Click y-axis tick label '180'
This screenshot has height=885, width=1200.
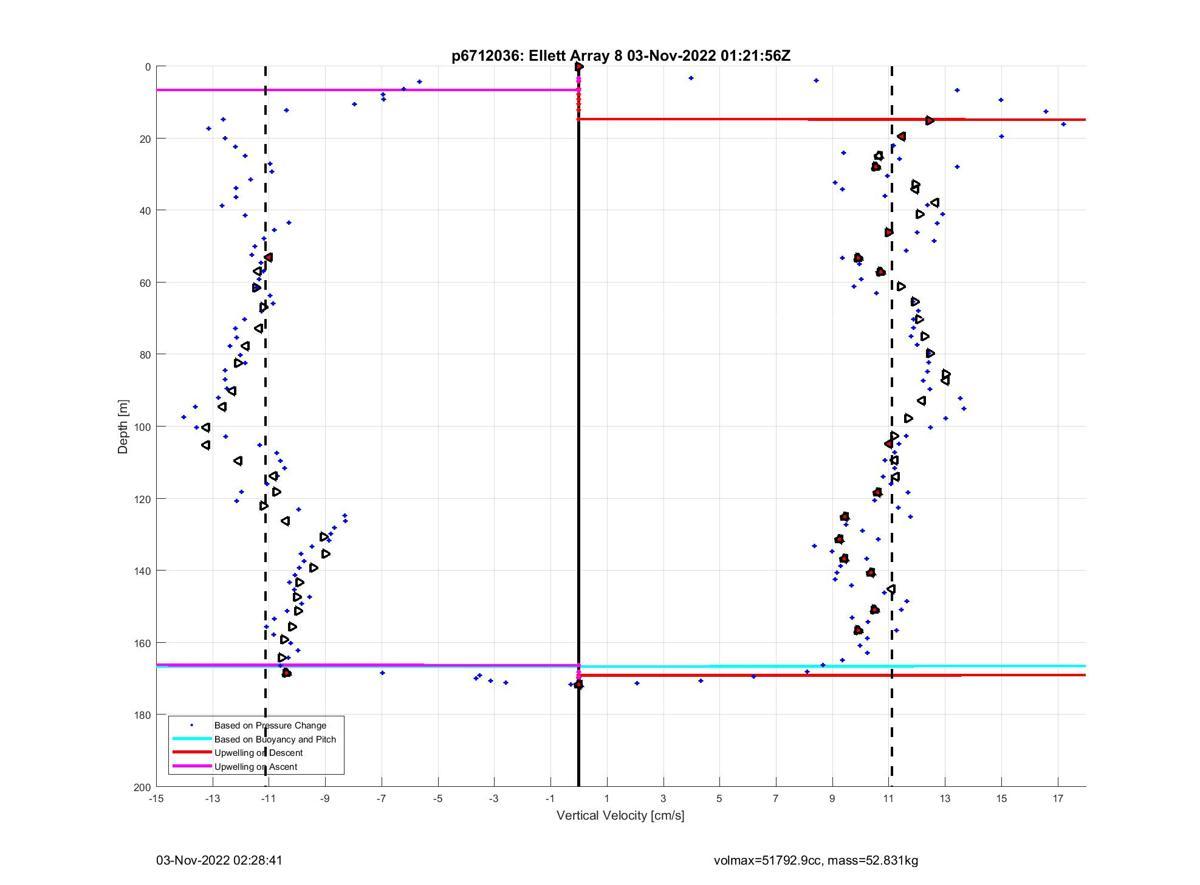coord(142,715)
